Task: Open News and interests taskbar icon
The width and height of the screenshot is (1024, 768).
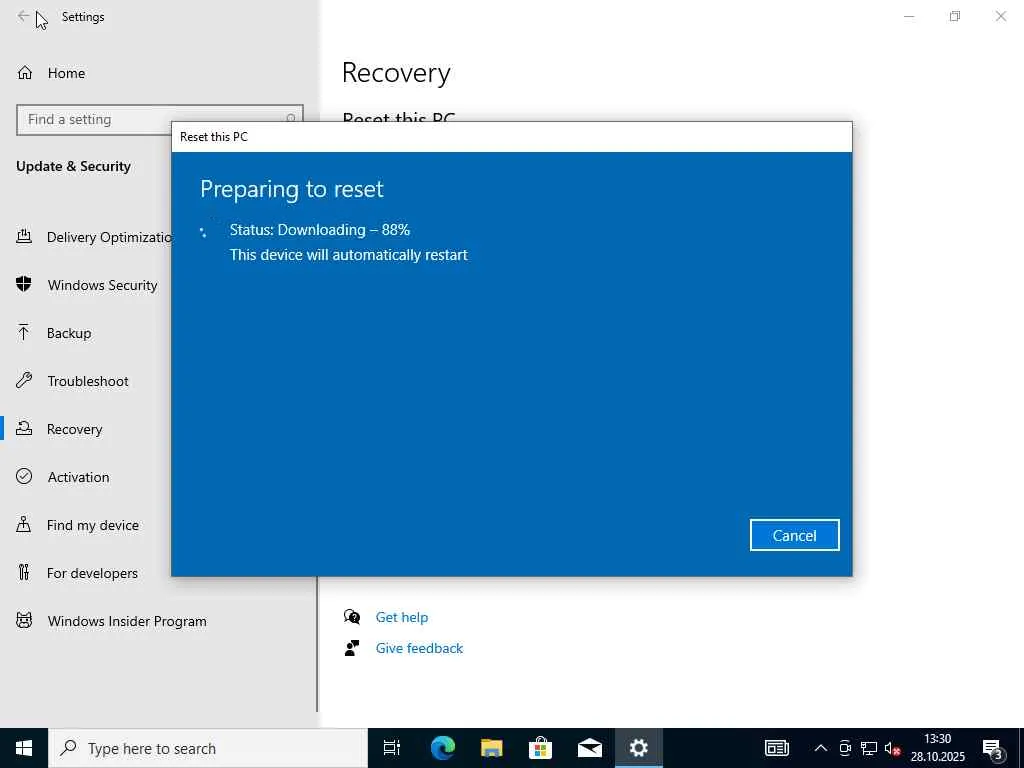Action: click(777, 748)
